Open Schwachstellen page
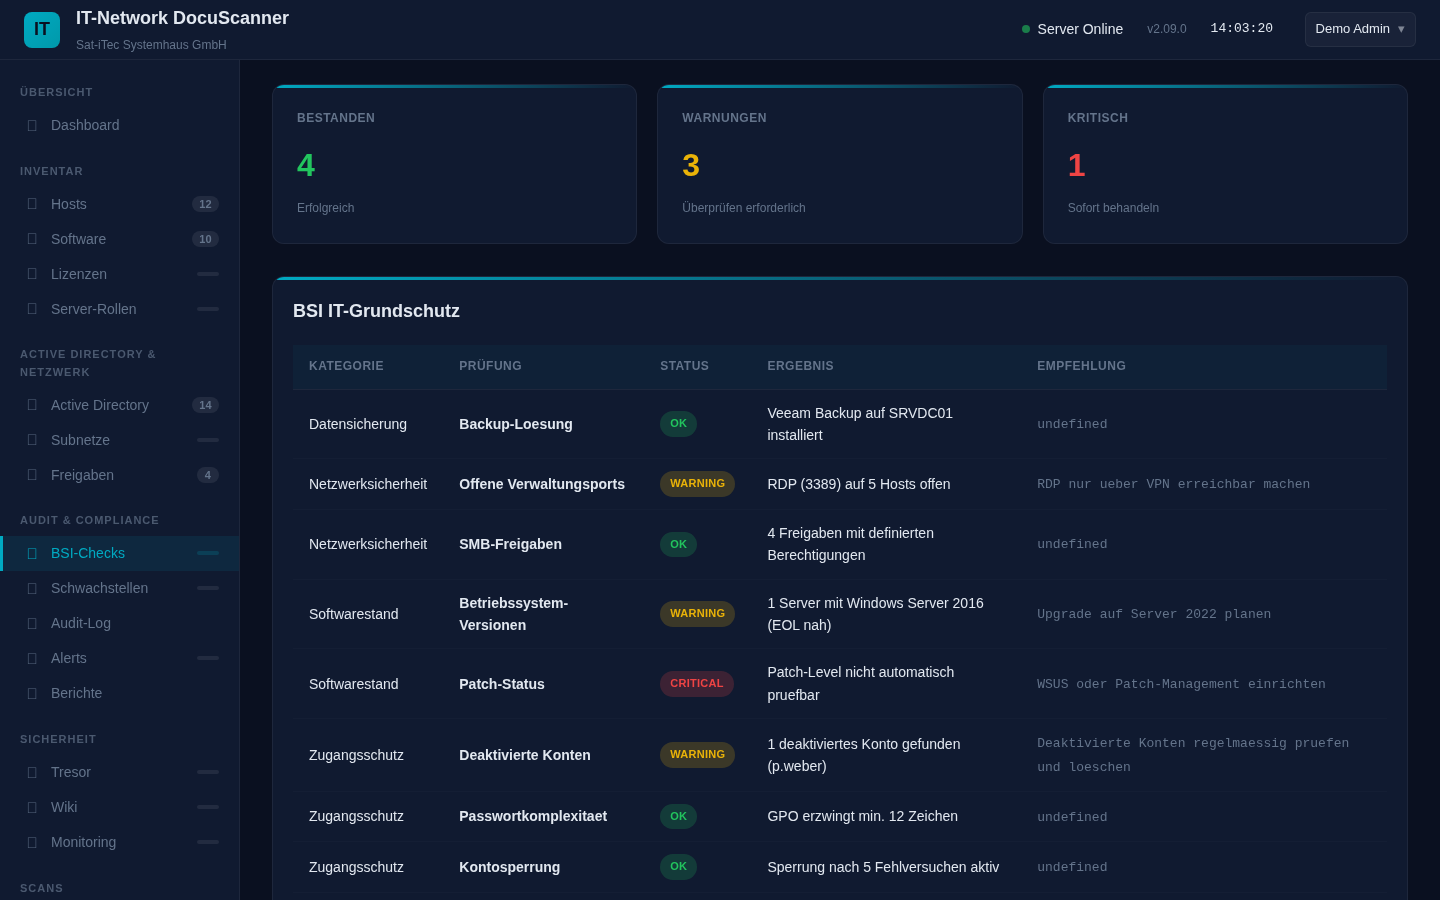Image resolution: width=1440 pixels, height=900 pixels. tap(120, 588)
